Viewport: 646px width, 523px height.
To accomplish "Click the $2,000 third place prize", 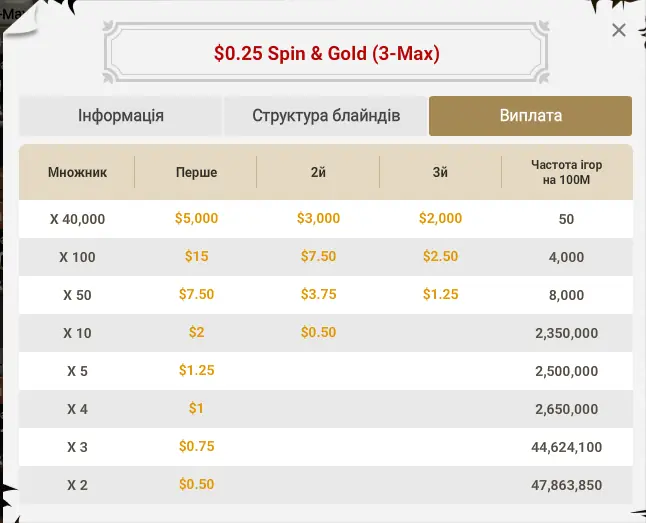I will pyautogui.click(x=440, y=218).
